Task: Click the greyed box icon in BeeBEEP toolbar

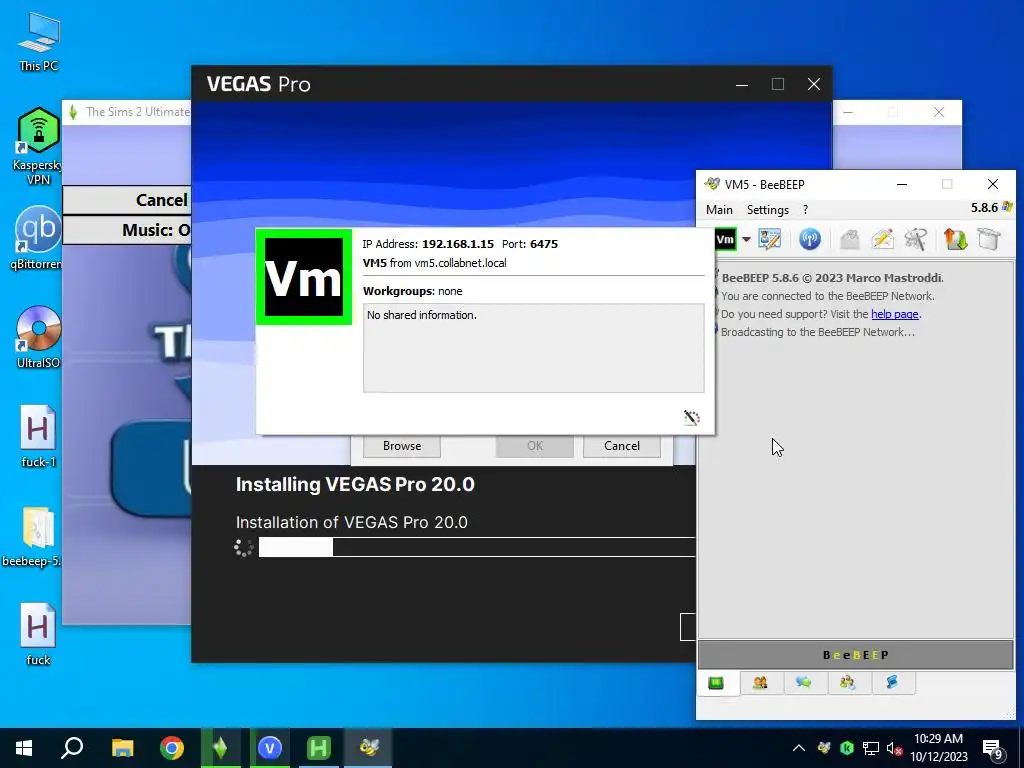Action: click(x=989, y=240)
